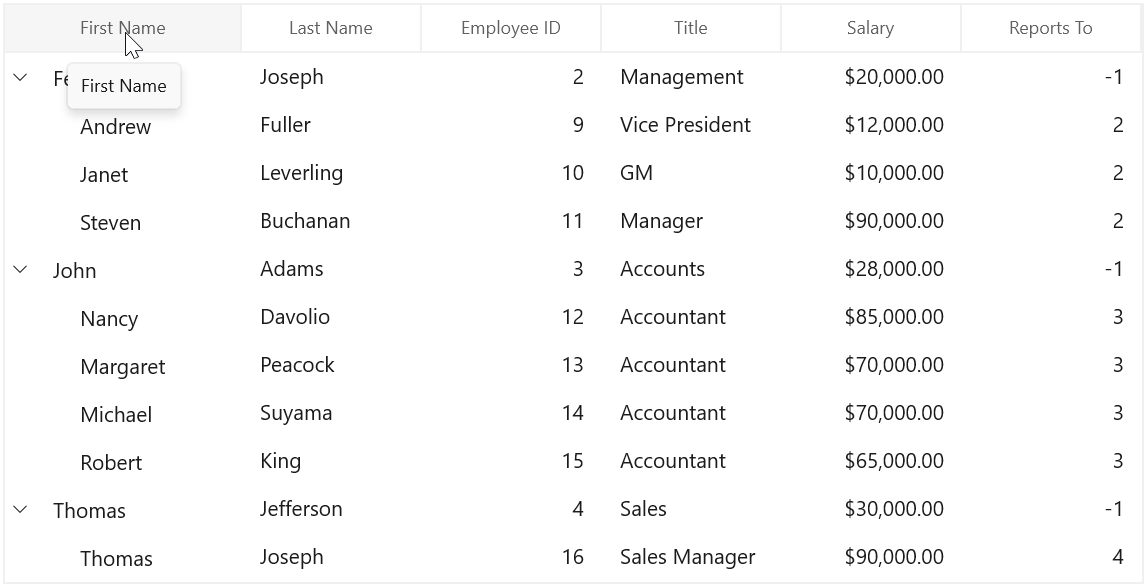Click the Reports To column header
The image size is (1148, 587).
(1051, 28)
